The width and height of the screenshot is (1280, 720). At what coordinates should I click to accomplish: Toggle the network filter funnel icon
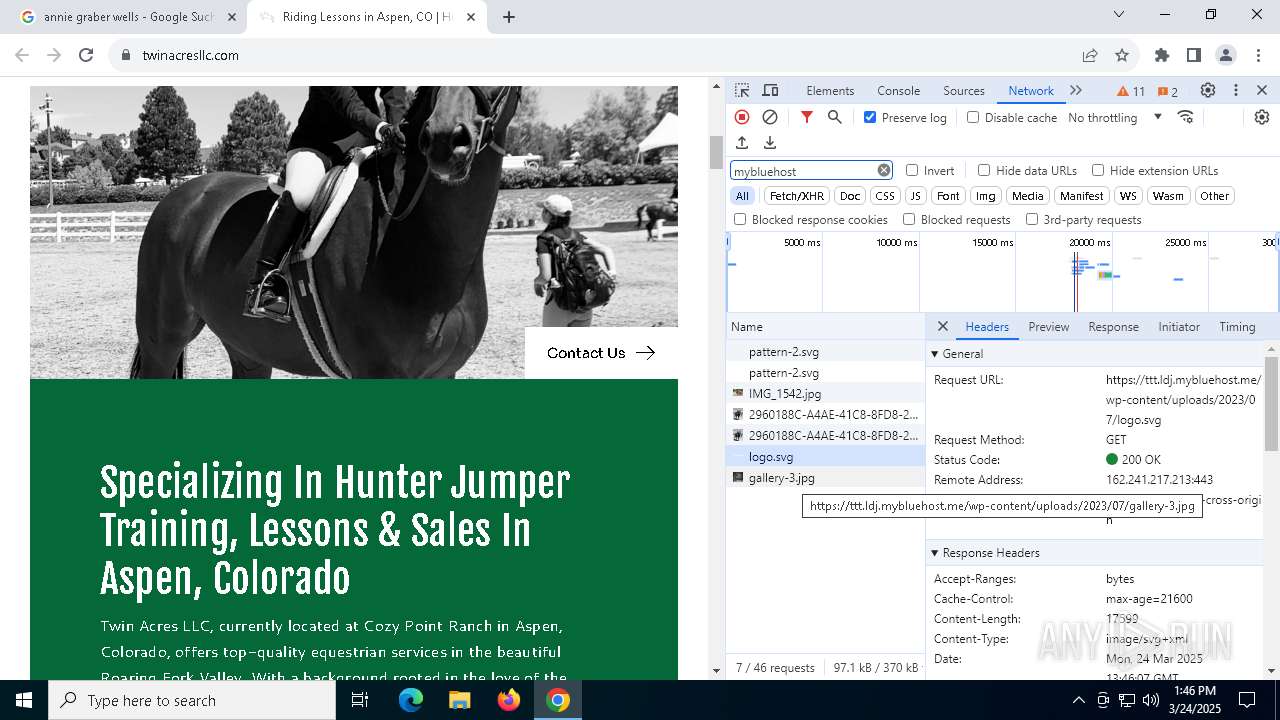[806, 117]
